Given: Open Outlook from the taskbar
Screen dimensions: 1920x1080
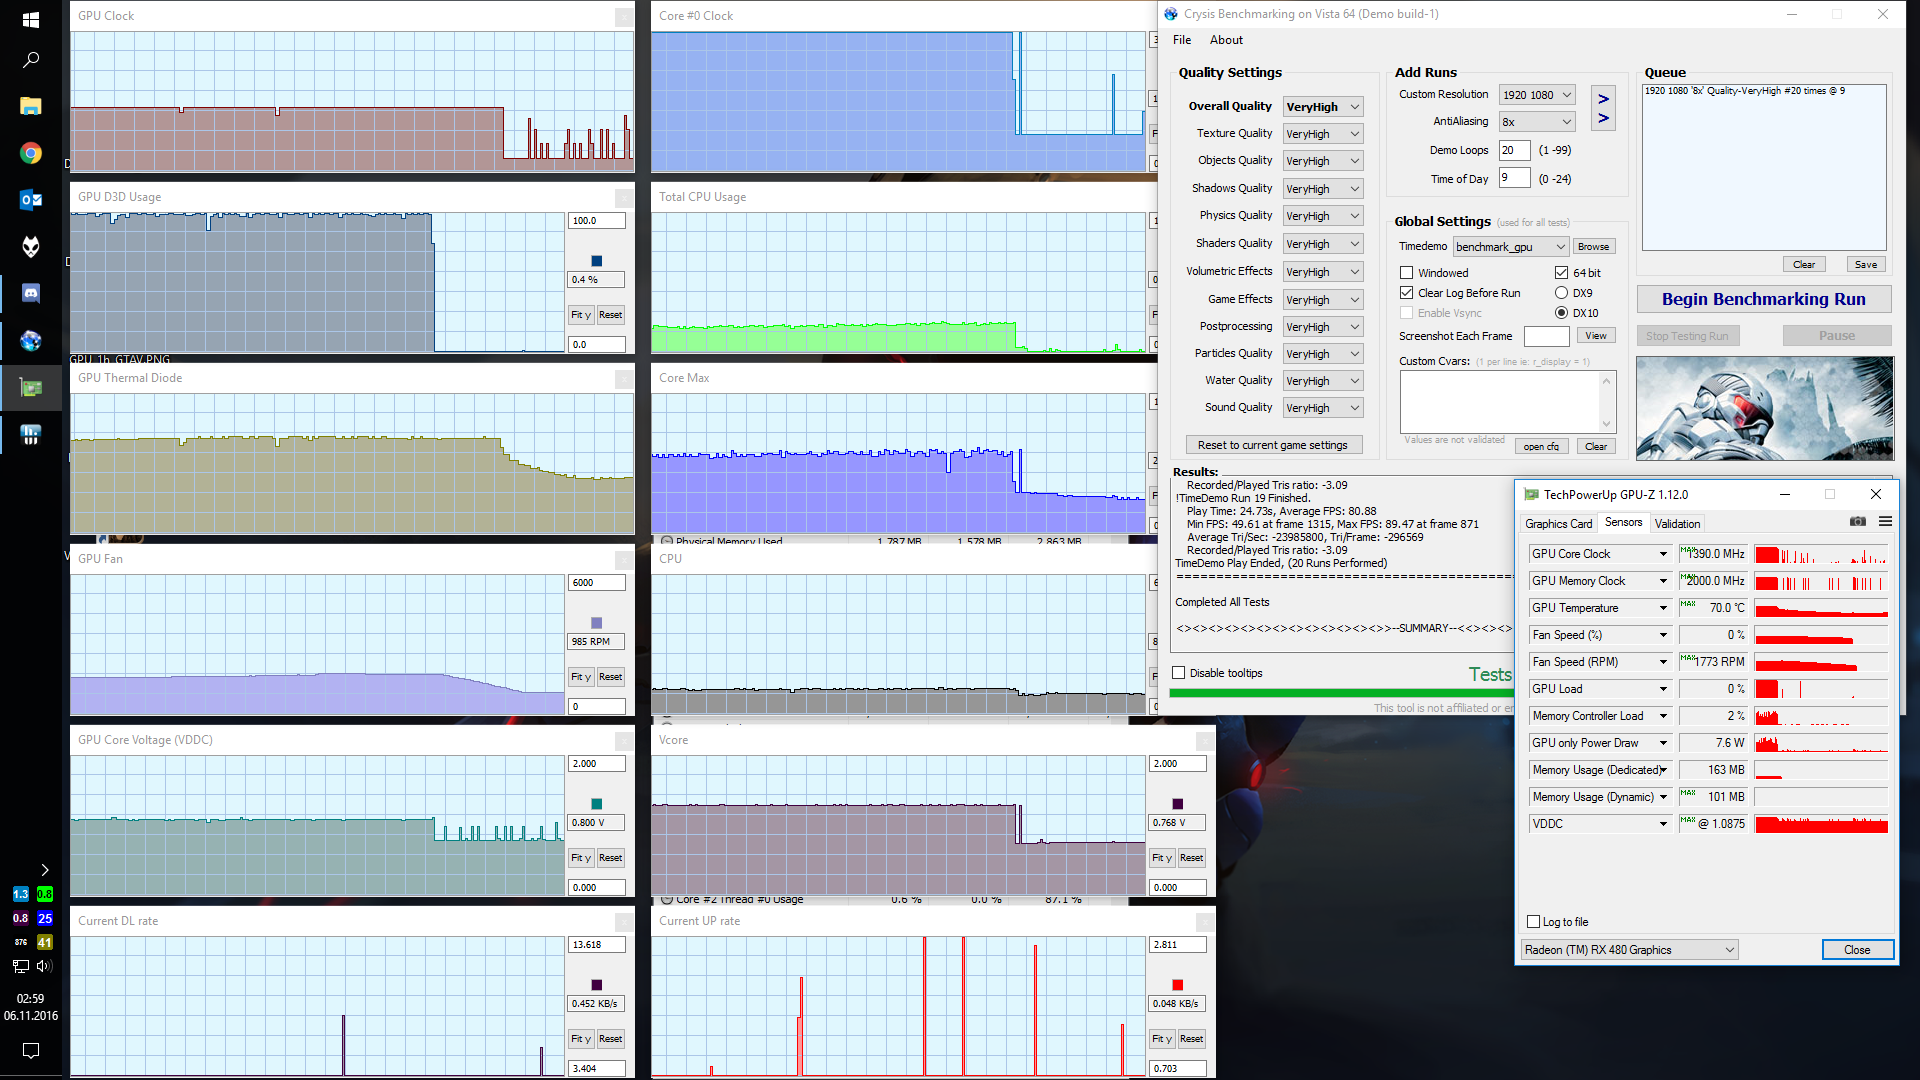Looking at the screenshot, I should point(30,200).
